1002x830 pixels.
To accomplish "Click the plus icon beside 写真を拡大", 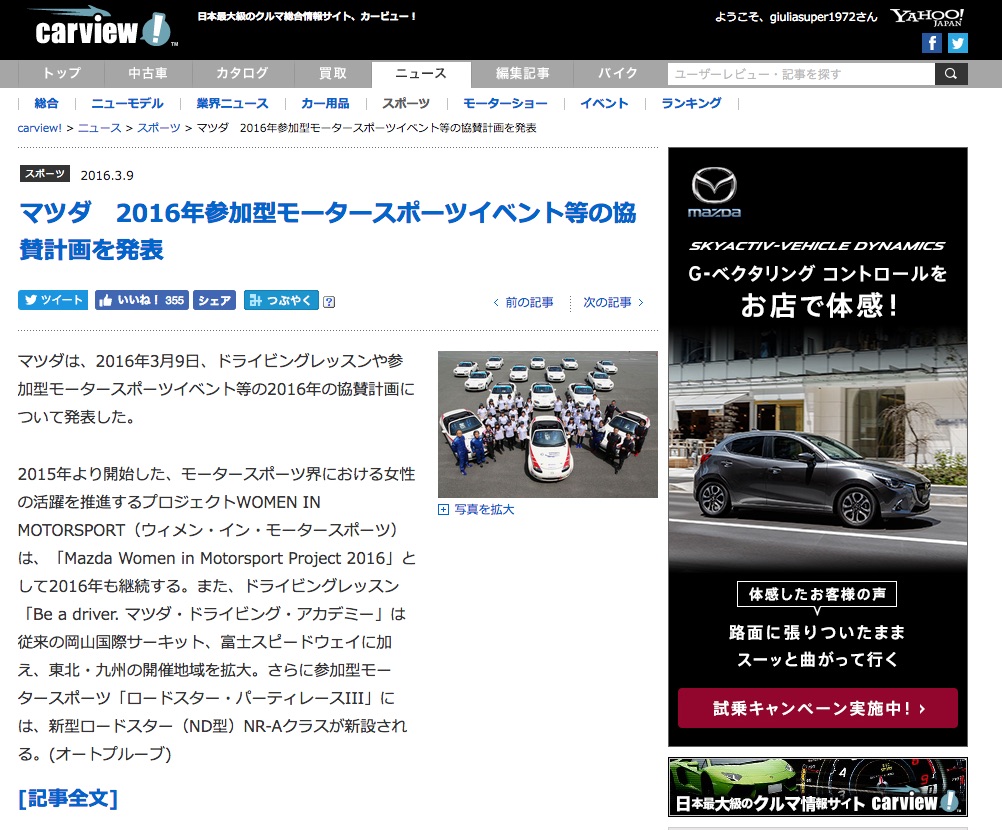I will coord(443,509).
